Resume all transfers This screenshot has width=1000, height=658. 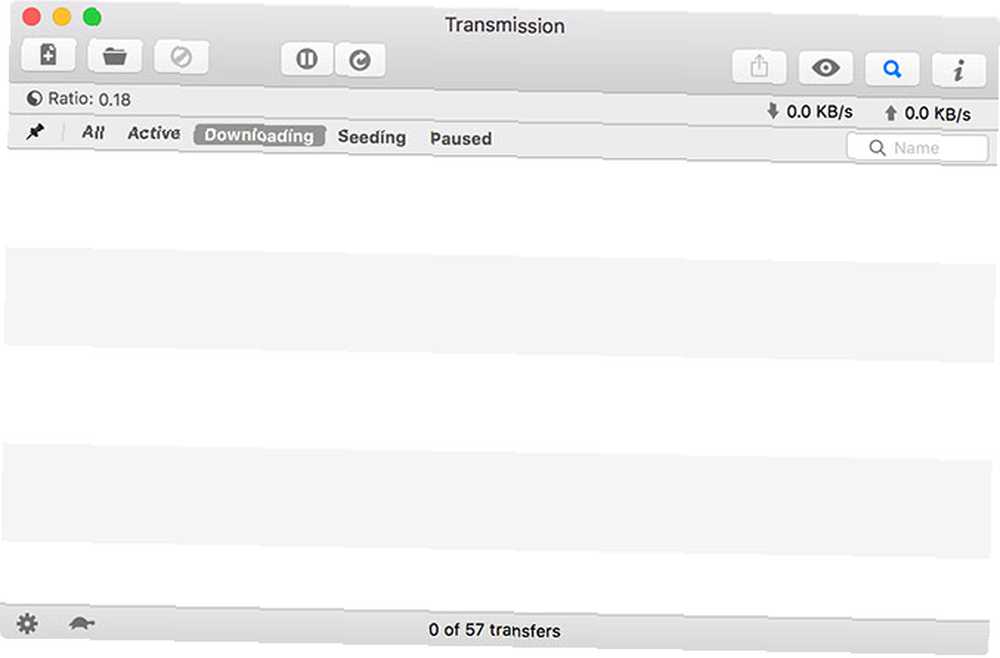(360, 61)
